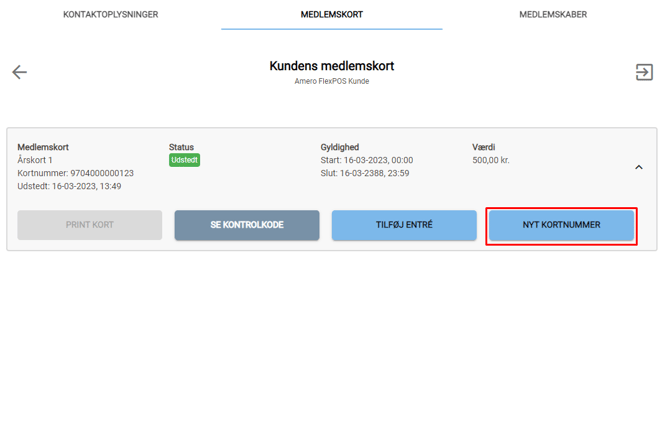Click the exit icon at top right
Viewport: 670px width, 446px height.
[644, 72]
